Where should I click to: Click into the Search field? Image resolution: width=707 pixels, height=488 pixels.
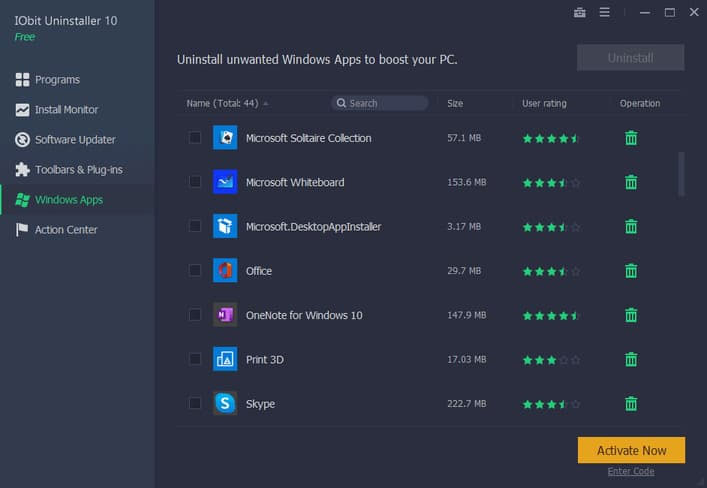[x=385, y=103]
